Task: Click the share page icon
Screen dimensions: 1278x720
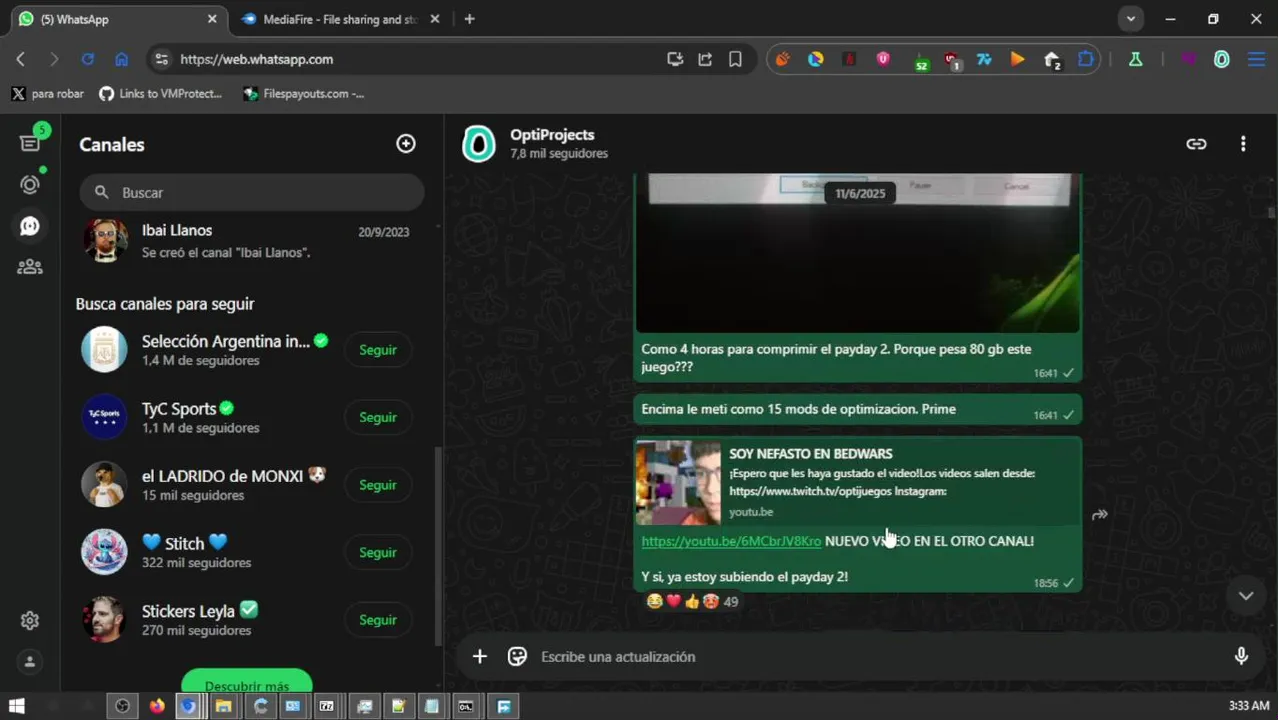Action: (705, 59)
